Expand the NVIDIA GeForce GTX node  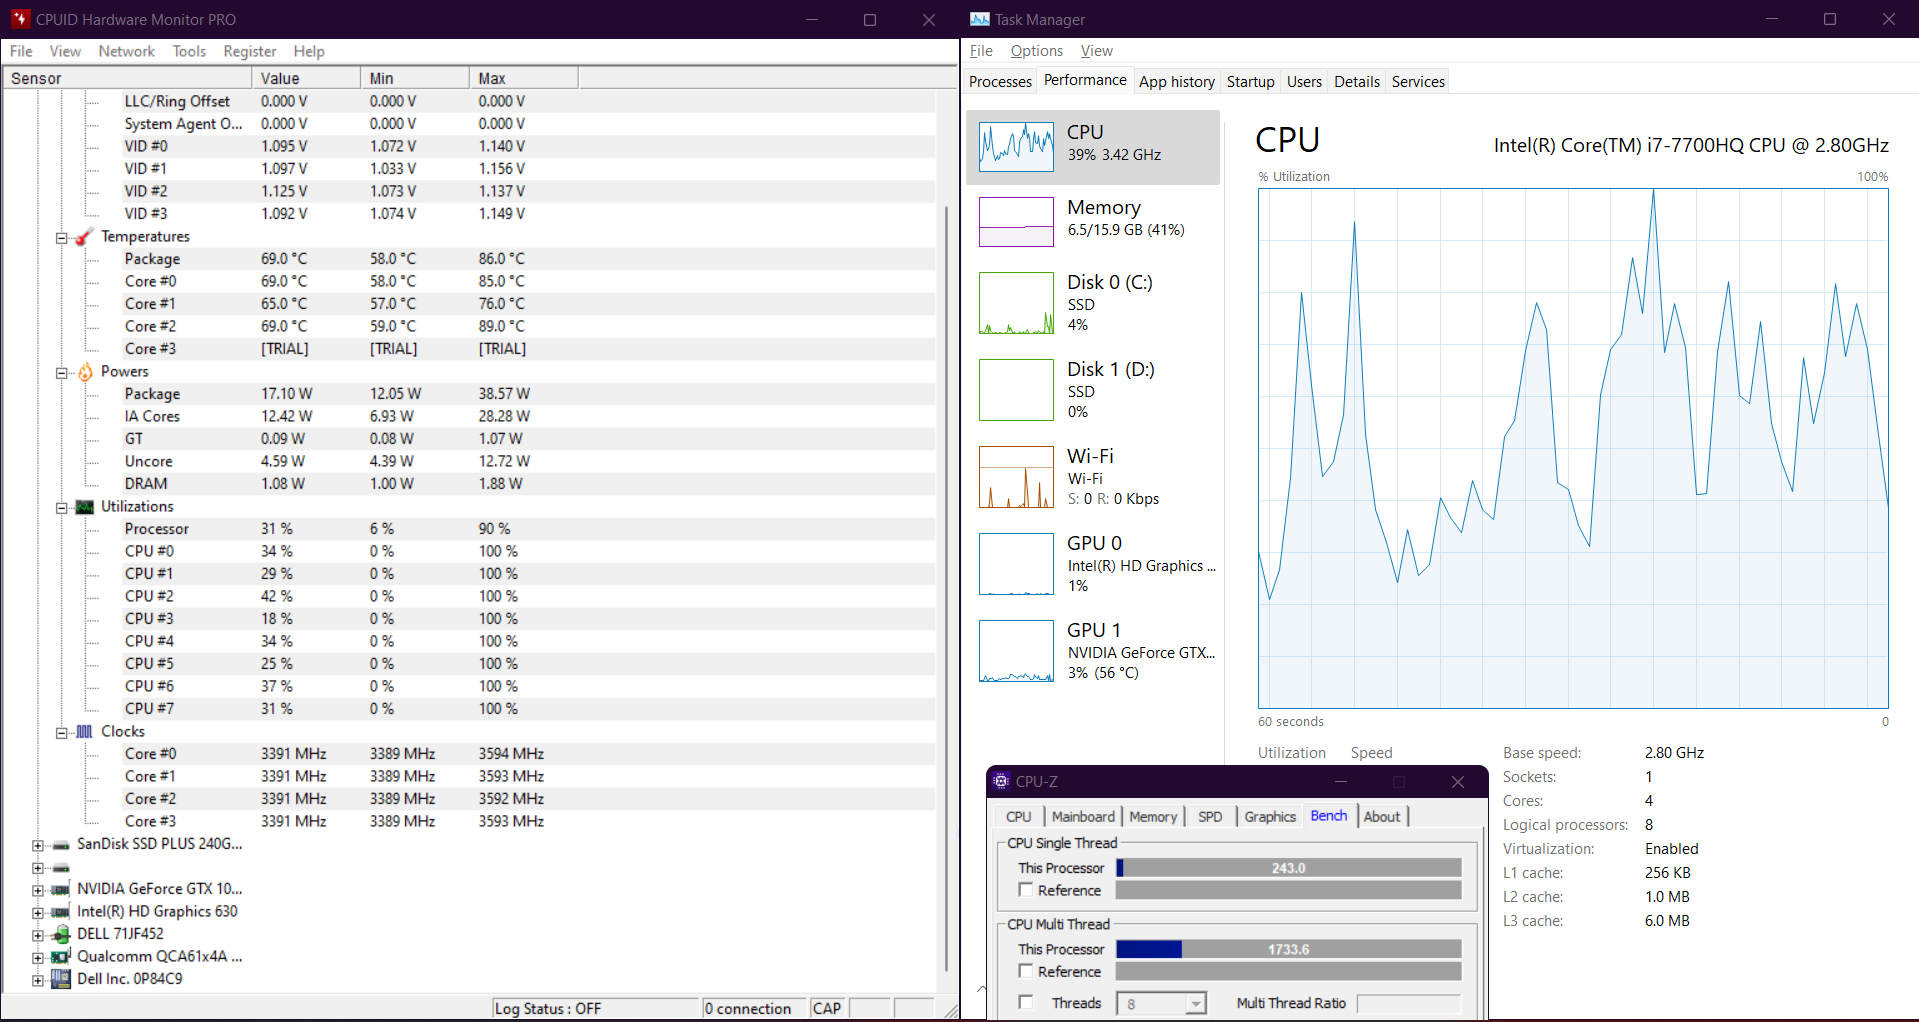[38, 890]
